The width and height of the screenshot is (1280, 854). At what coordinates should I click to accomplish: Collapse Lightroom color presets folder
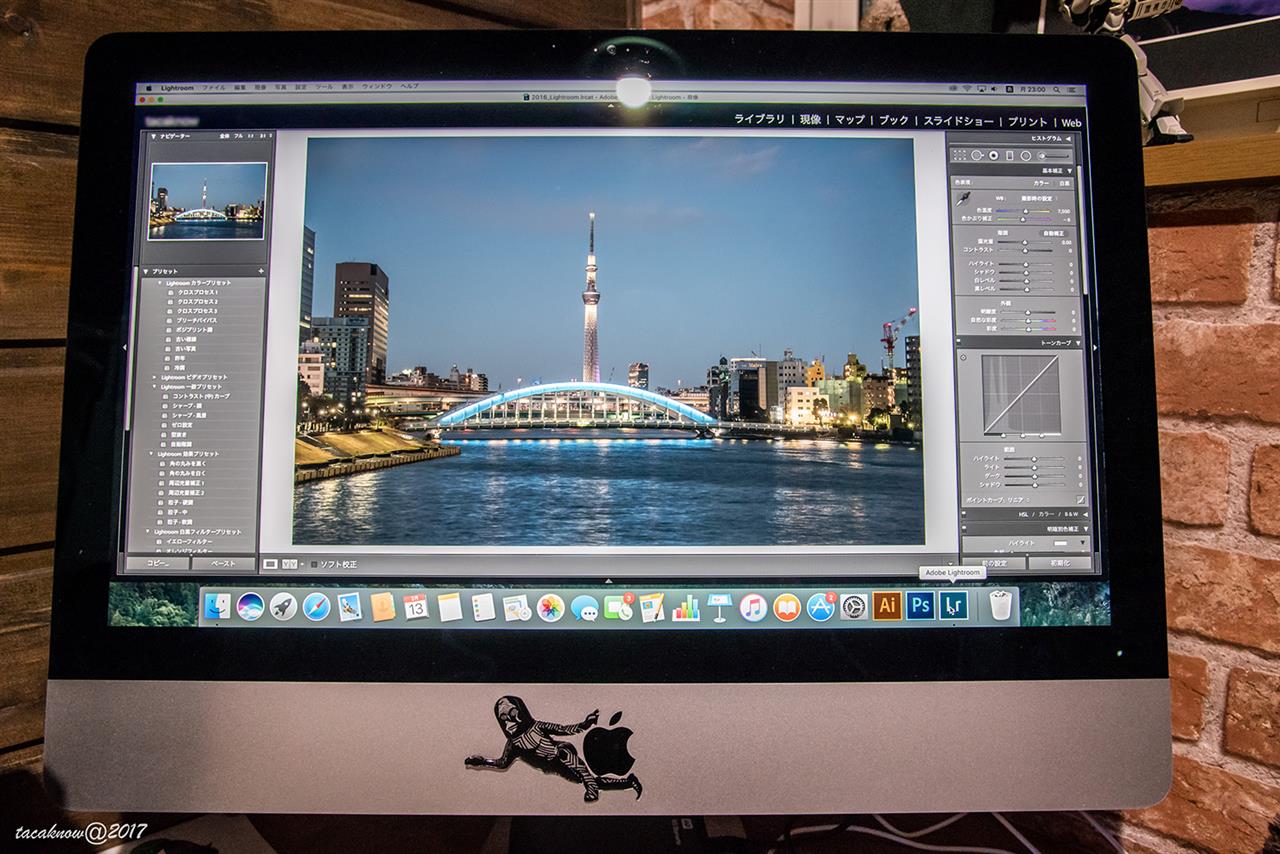click(x=159, y=283)
